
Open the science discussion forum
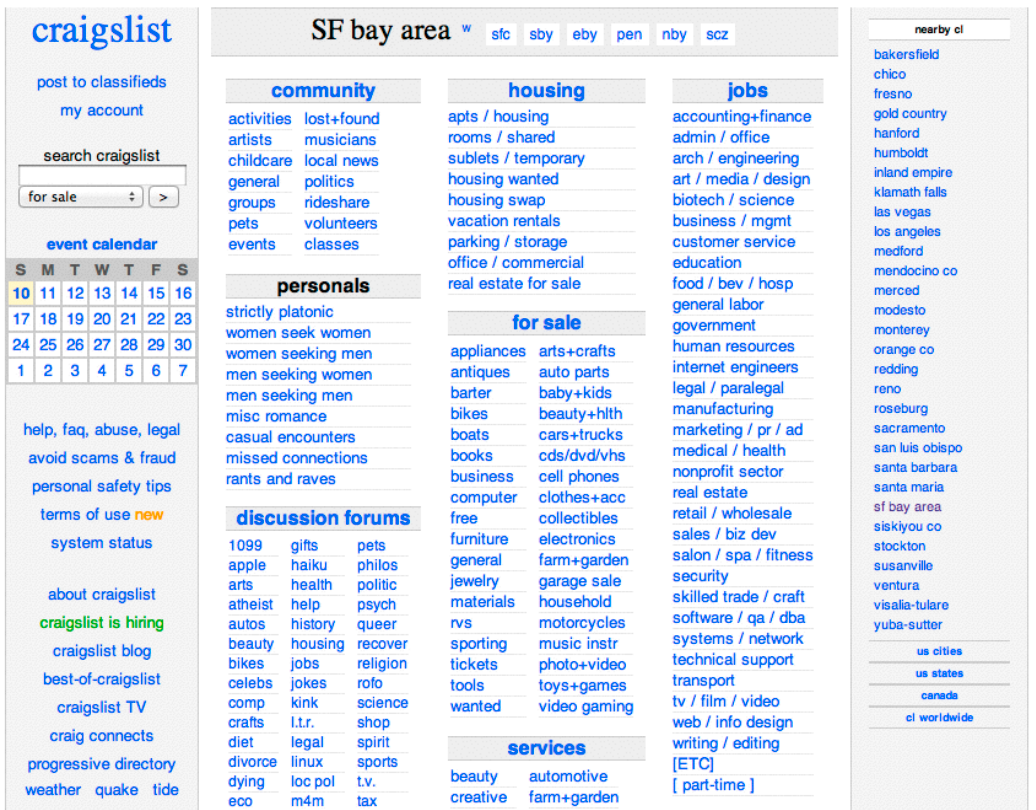coord(383,703)
